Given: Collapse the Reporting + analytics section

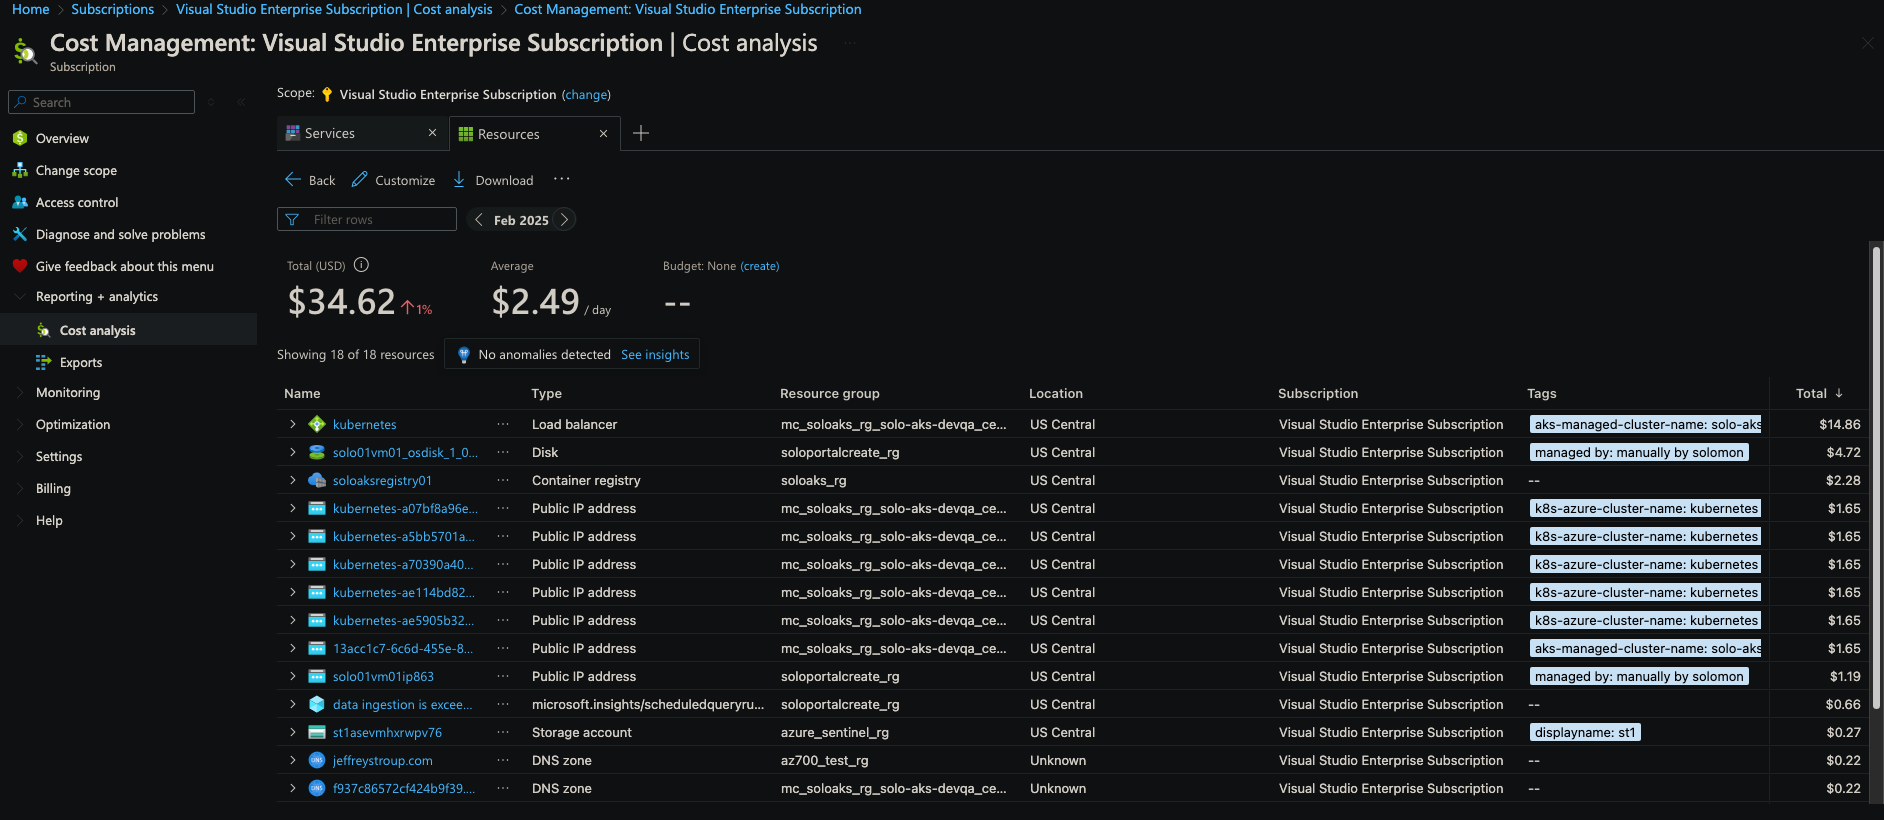Looking at the screenshot, I should (x=20, y=297).
